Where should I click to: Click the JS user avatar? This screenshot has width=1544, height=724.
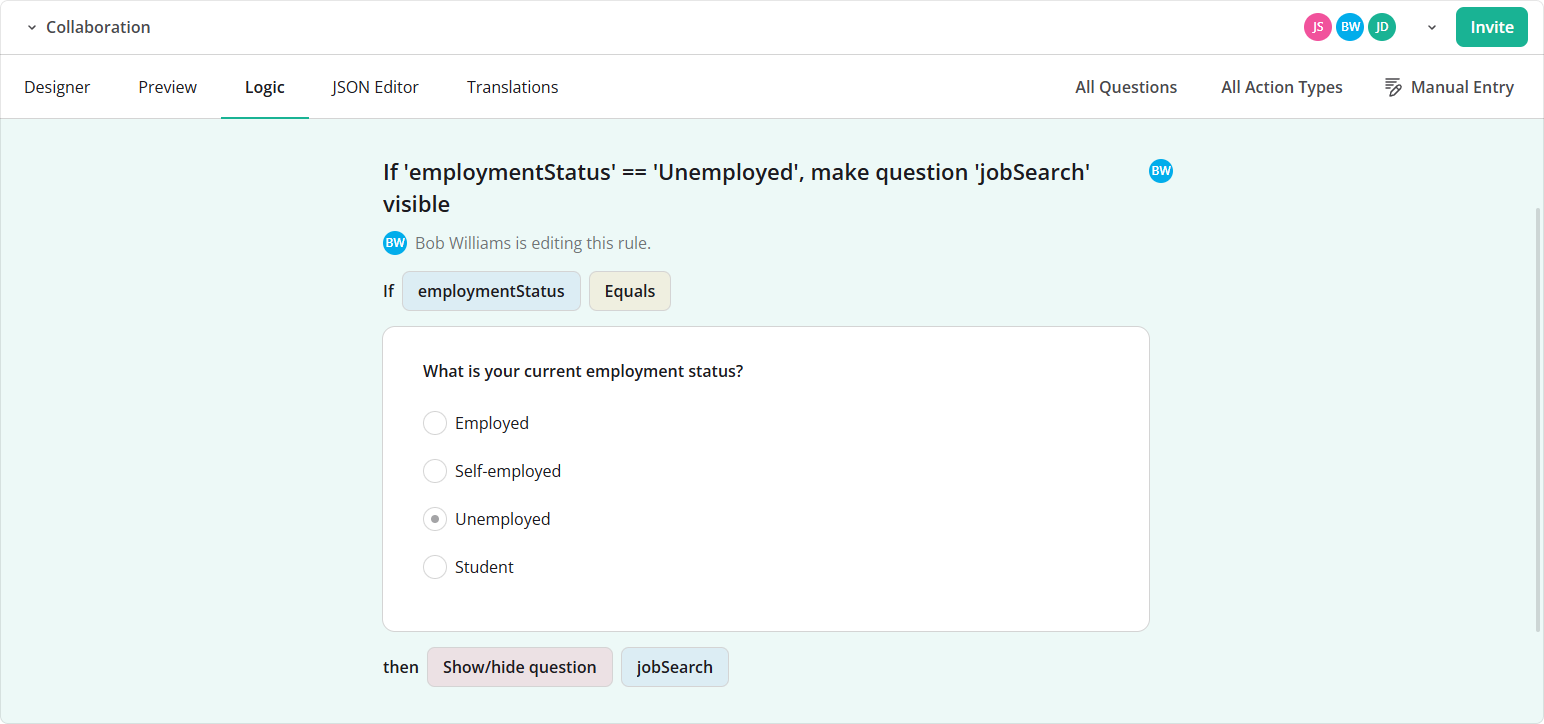click(1318, 27)
